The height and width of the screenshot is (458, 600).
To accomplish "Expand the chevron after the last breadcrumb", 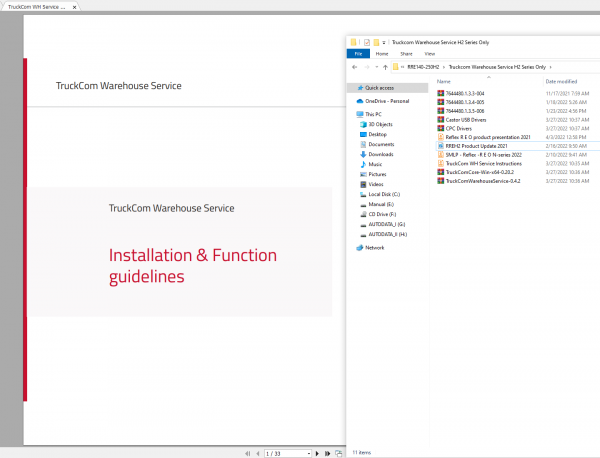I will (550, 67).
